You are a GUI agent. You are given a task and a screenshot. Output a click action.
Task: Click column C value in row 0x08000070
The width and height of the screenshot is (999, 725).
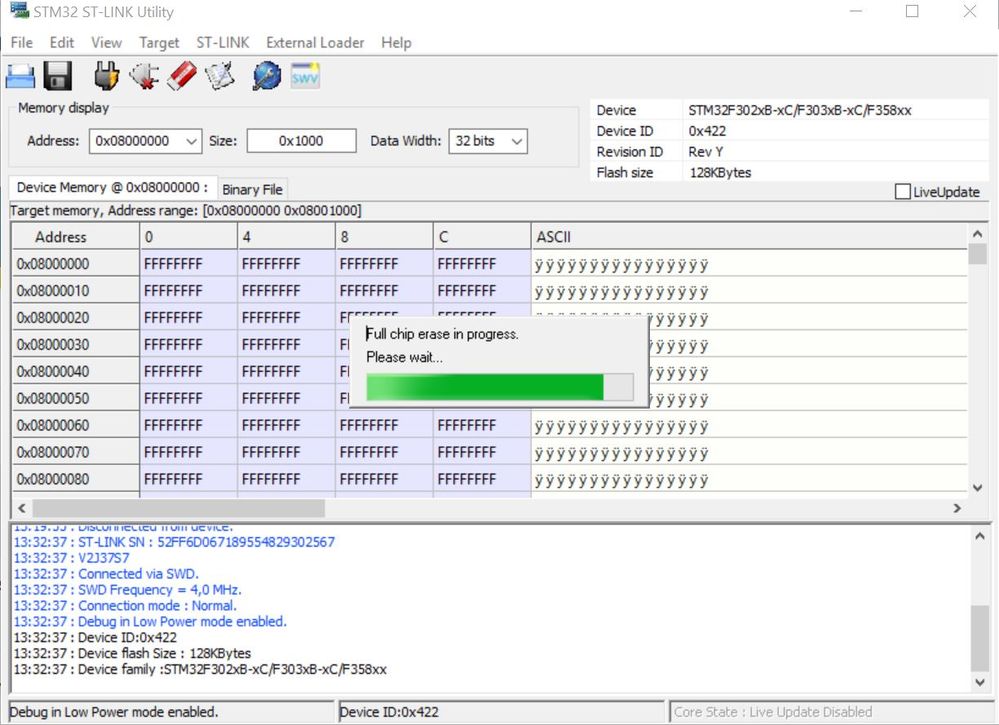click(x=482, y=452)
